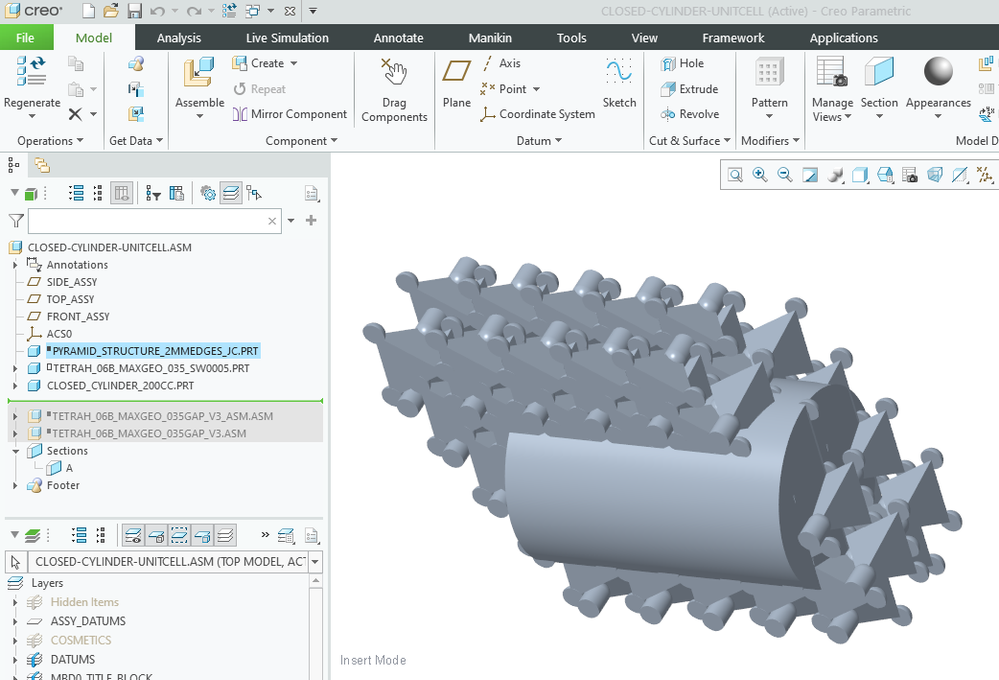This screenshot has width=999, height=680.
Task: Toggle datum display filters icon
Action: pos(985,175)
